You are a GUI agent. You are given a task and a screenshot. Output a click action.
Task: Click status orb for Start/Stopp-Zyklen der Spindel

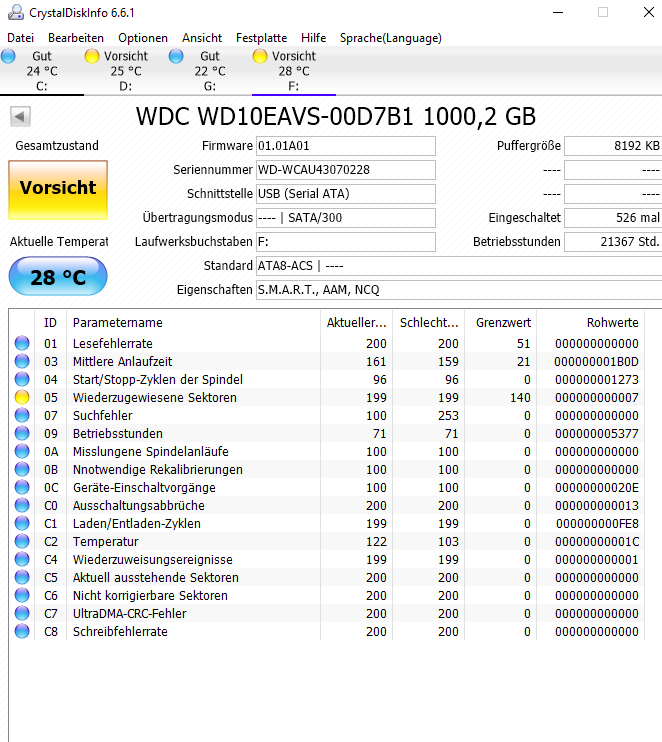[x=22, y=379]
